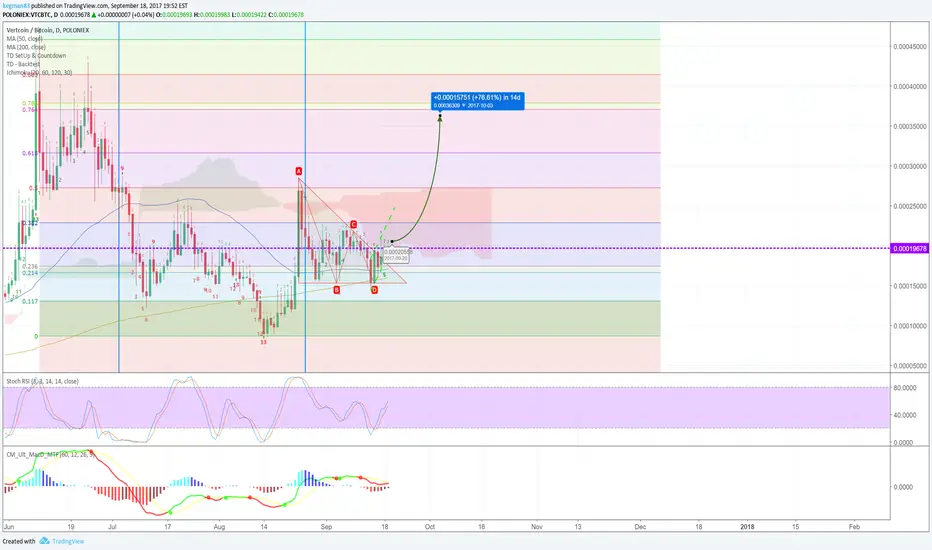Click the red pattern point D marker
The width and height of the screenshot is (932, 550).
(x=374, y=290)
